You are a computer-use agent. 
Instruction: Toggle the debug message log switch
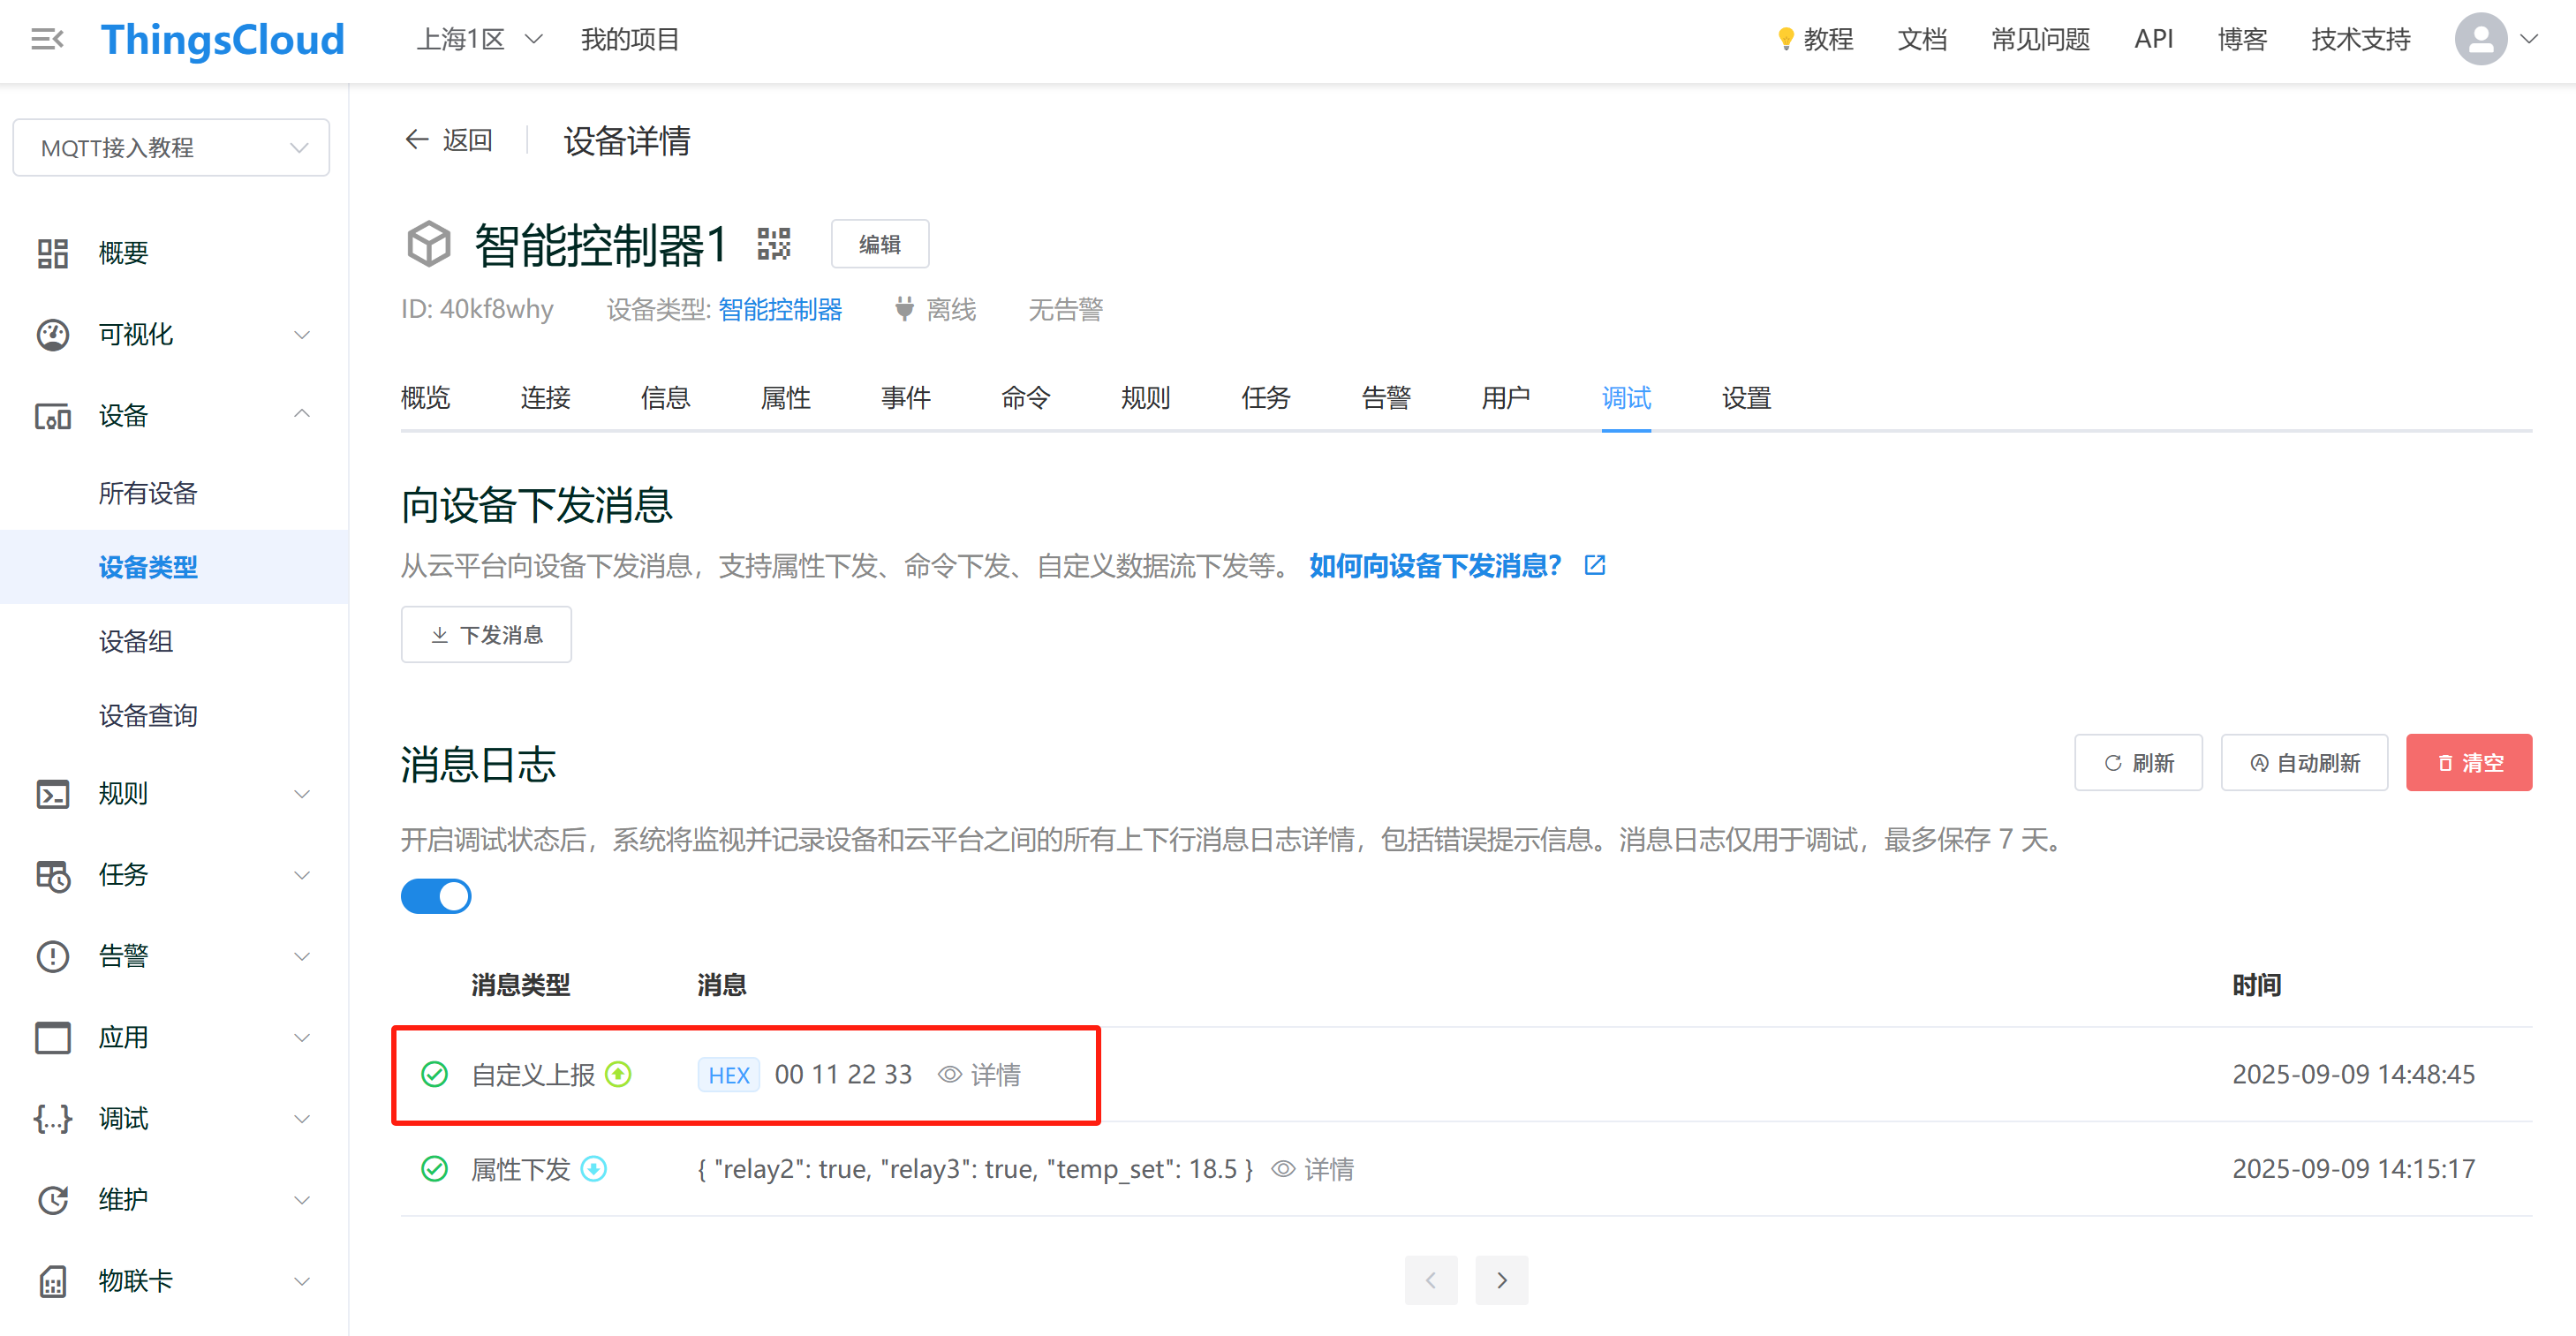[436, 896]
